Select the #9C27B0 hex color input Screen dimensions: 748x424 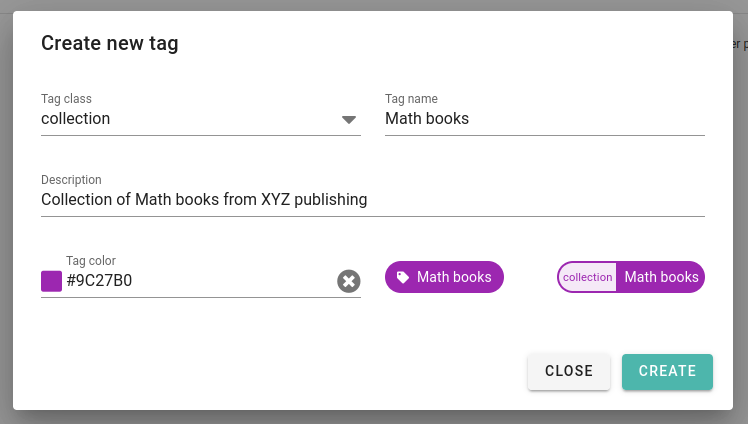tap(200, 280)
